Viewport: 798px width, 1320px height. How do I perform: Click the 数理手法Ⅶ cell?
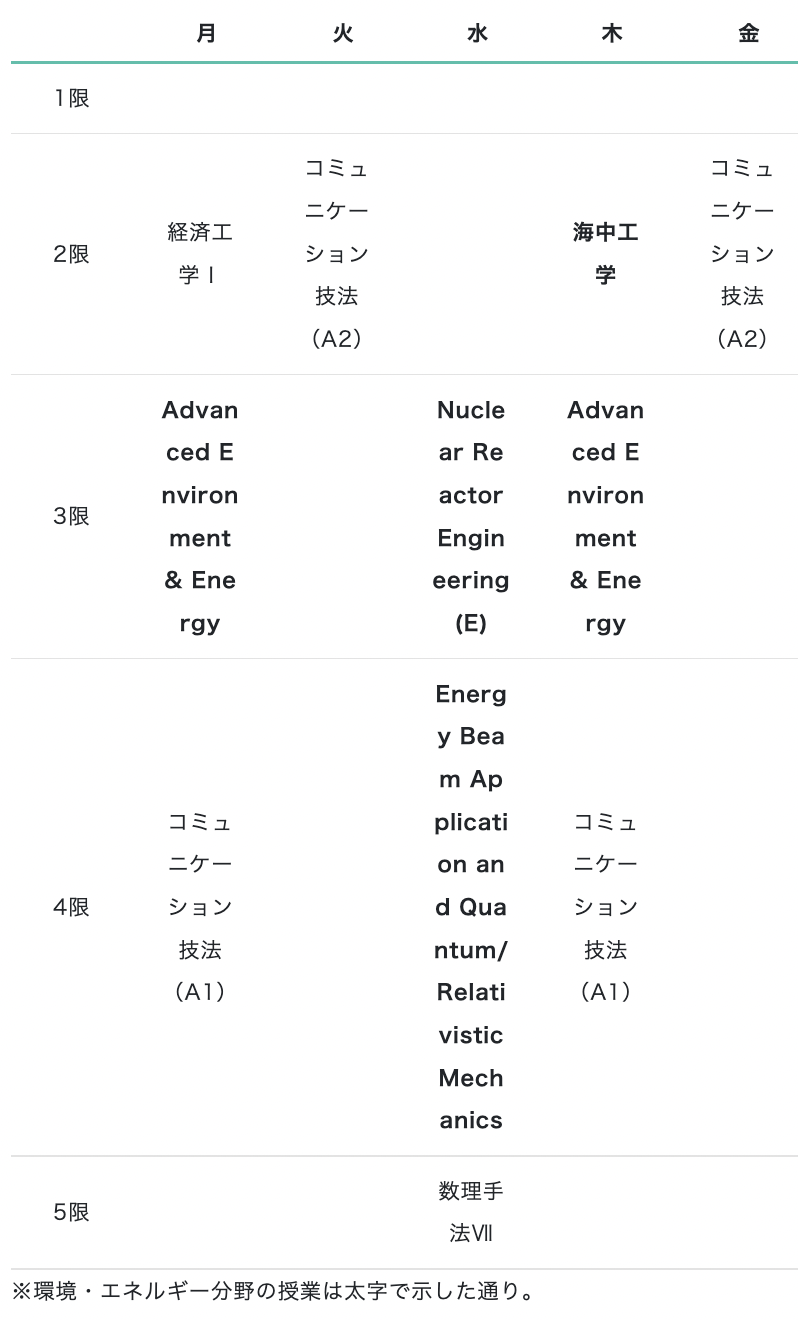click(471, 1212)
